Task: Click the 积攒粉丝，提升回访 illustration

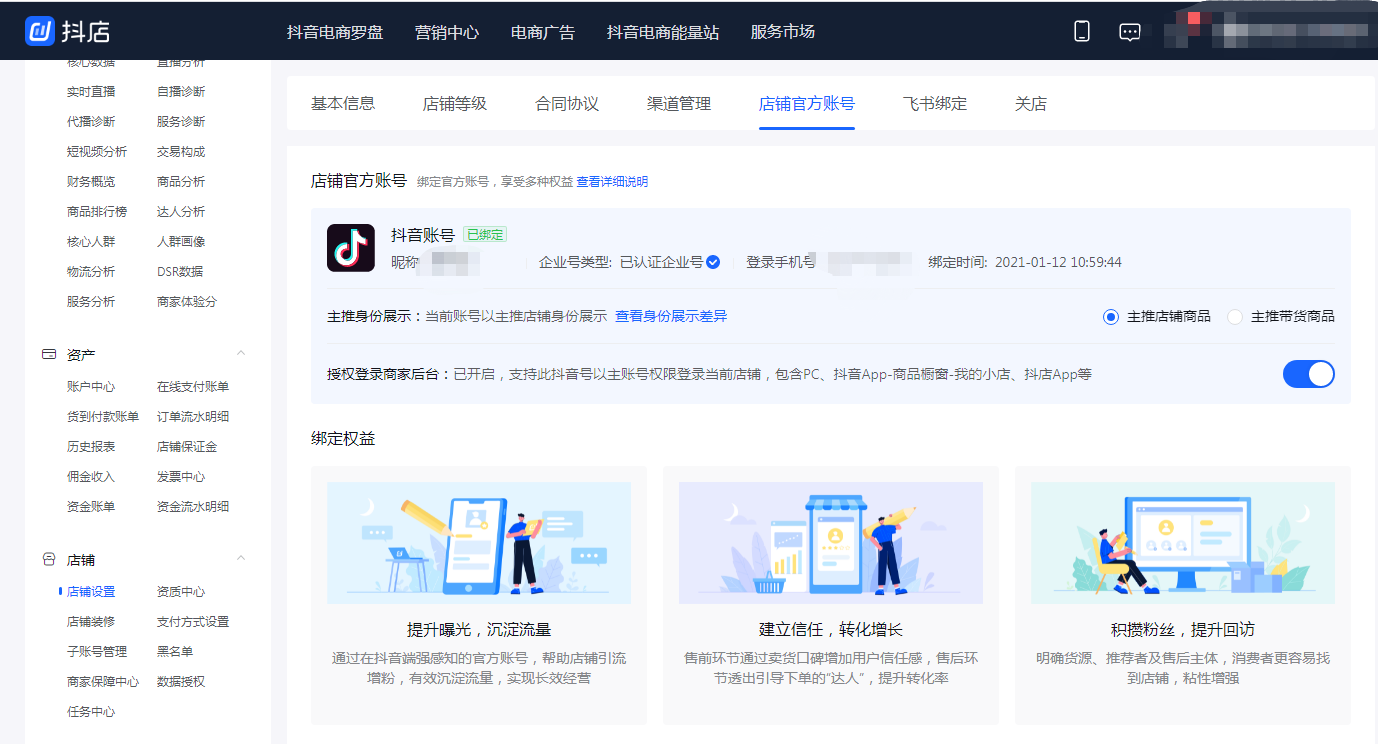Action: pyautogui.click(x=1183, y=543)
